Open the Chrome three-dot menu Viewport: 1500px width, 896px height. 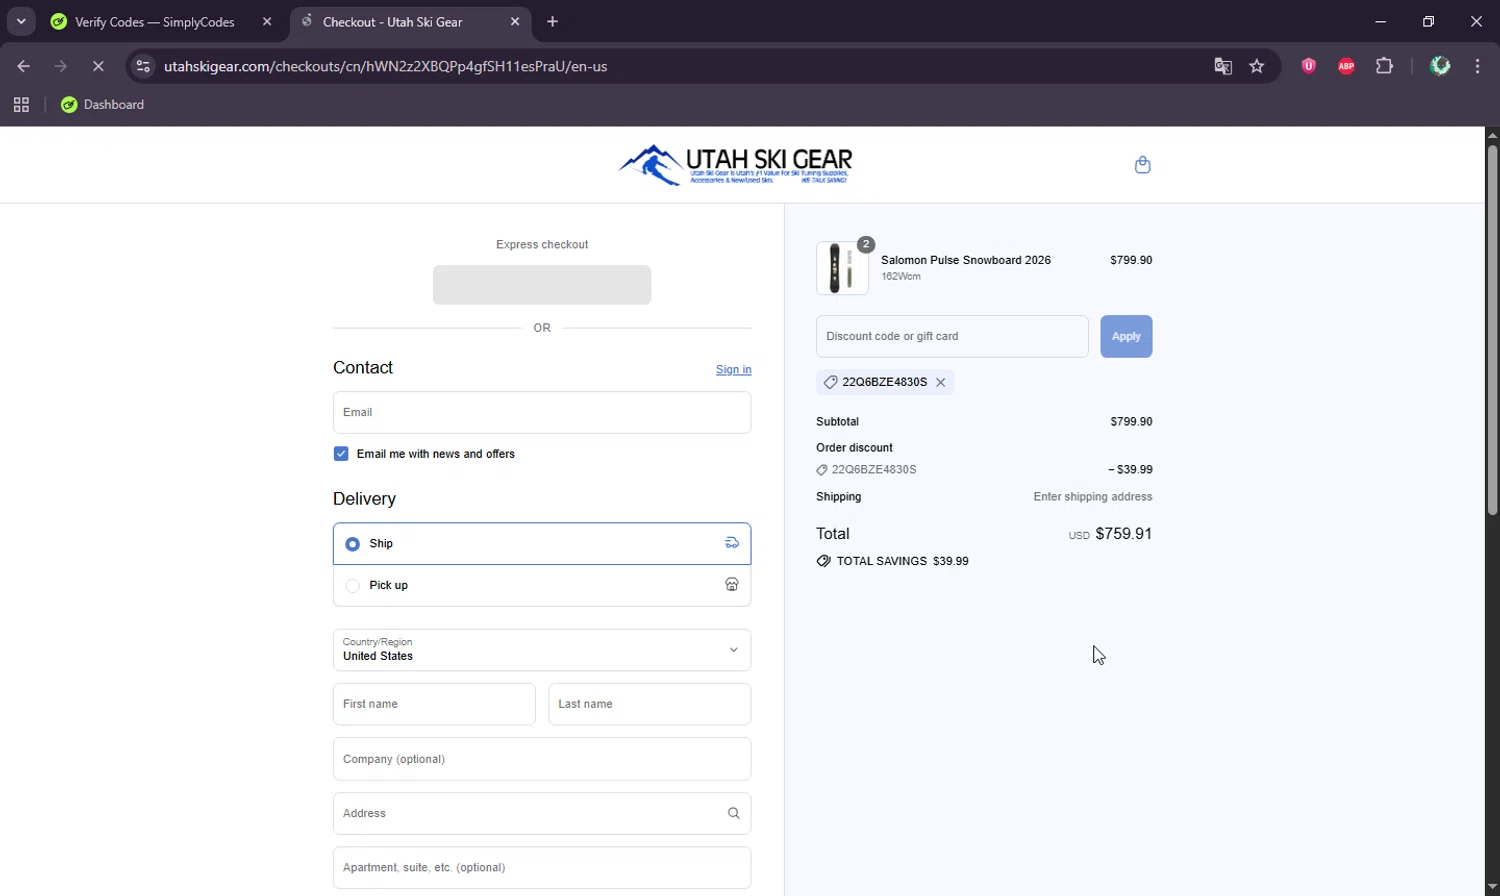pos(1477,66)
